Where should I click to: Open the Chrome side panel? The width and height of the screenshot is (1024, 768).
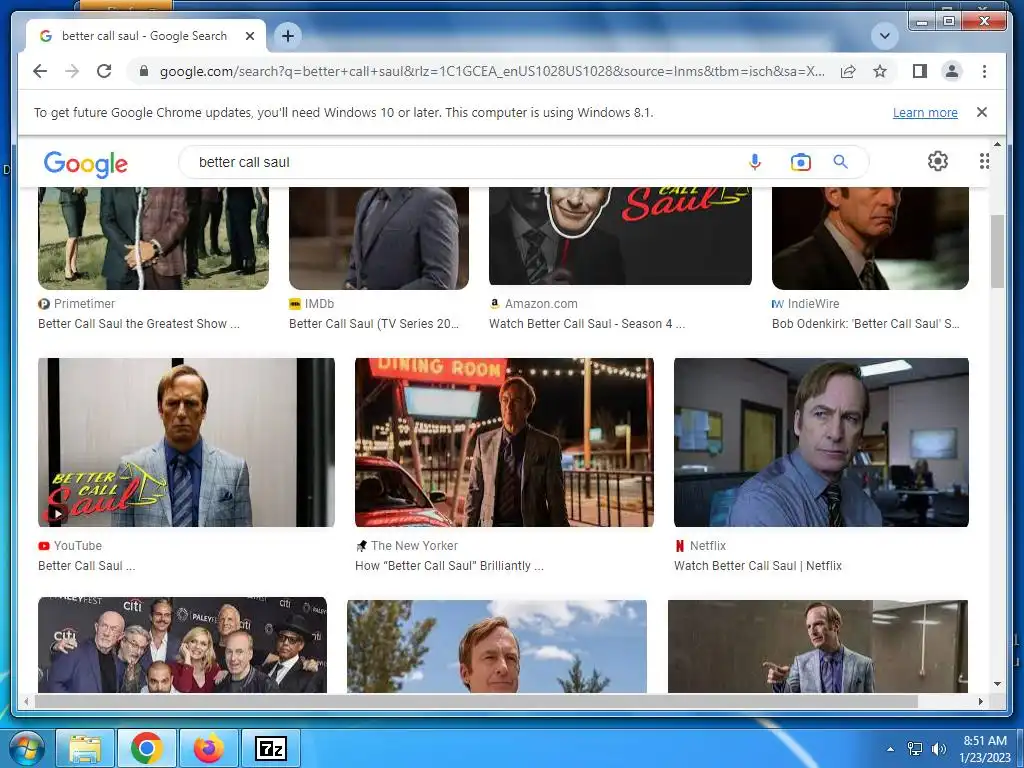tap(920, 71)
